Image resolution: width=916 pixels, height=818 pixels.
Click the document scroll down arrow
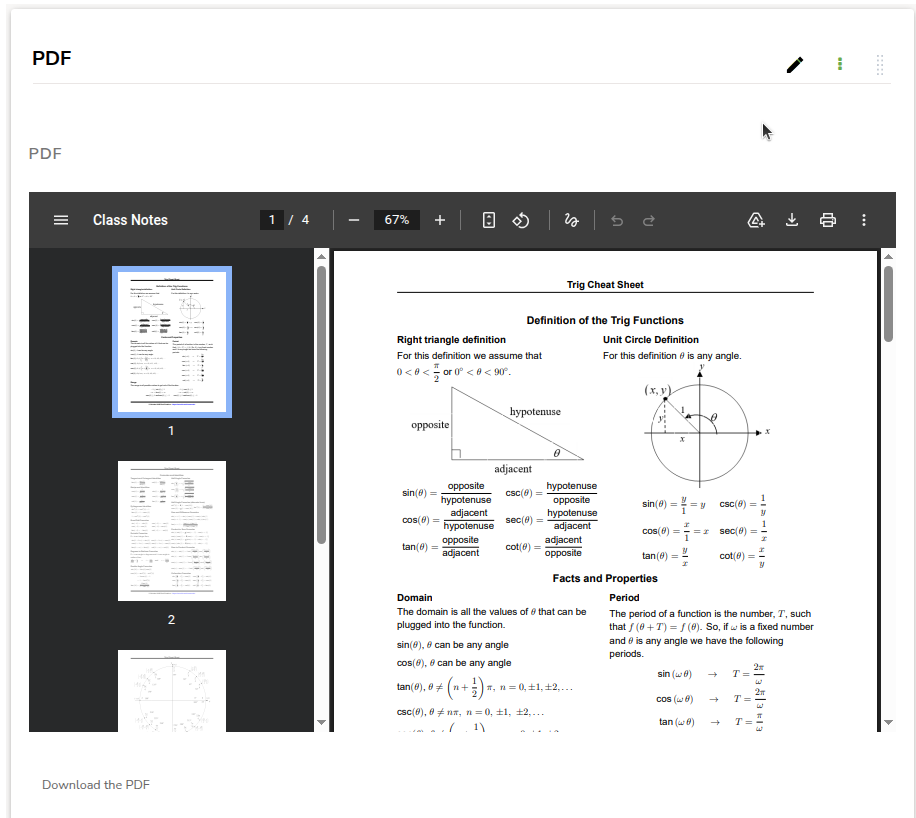tap(889, 723)
